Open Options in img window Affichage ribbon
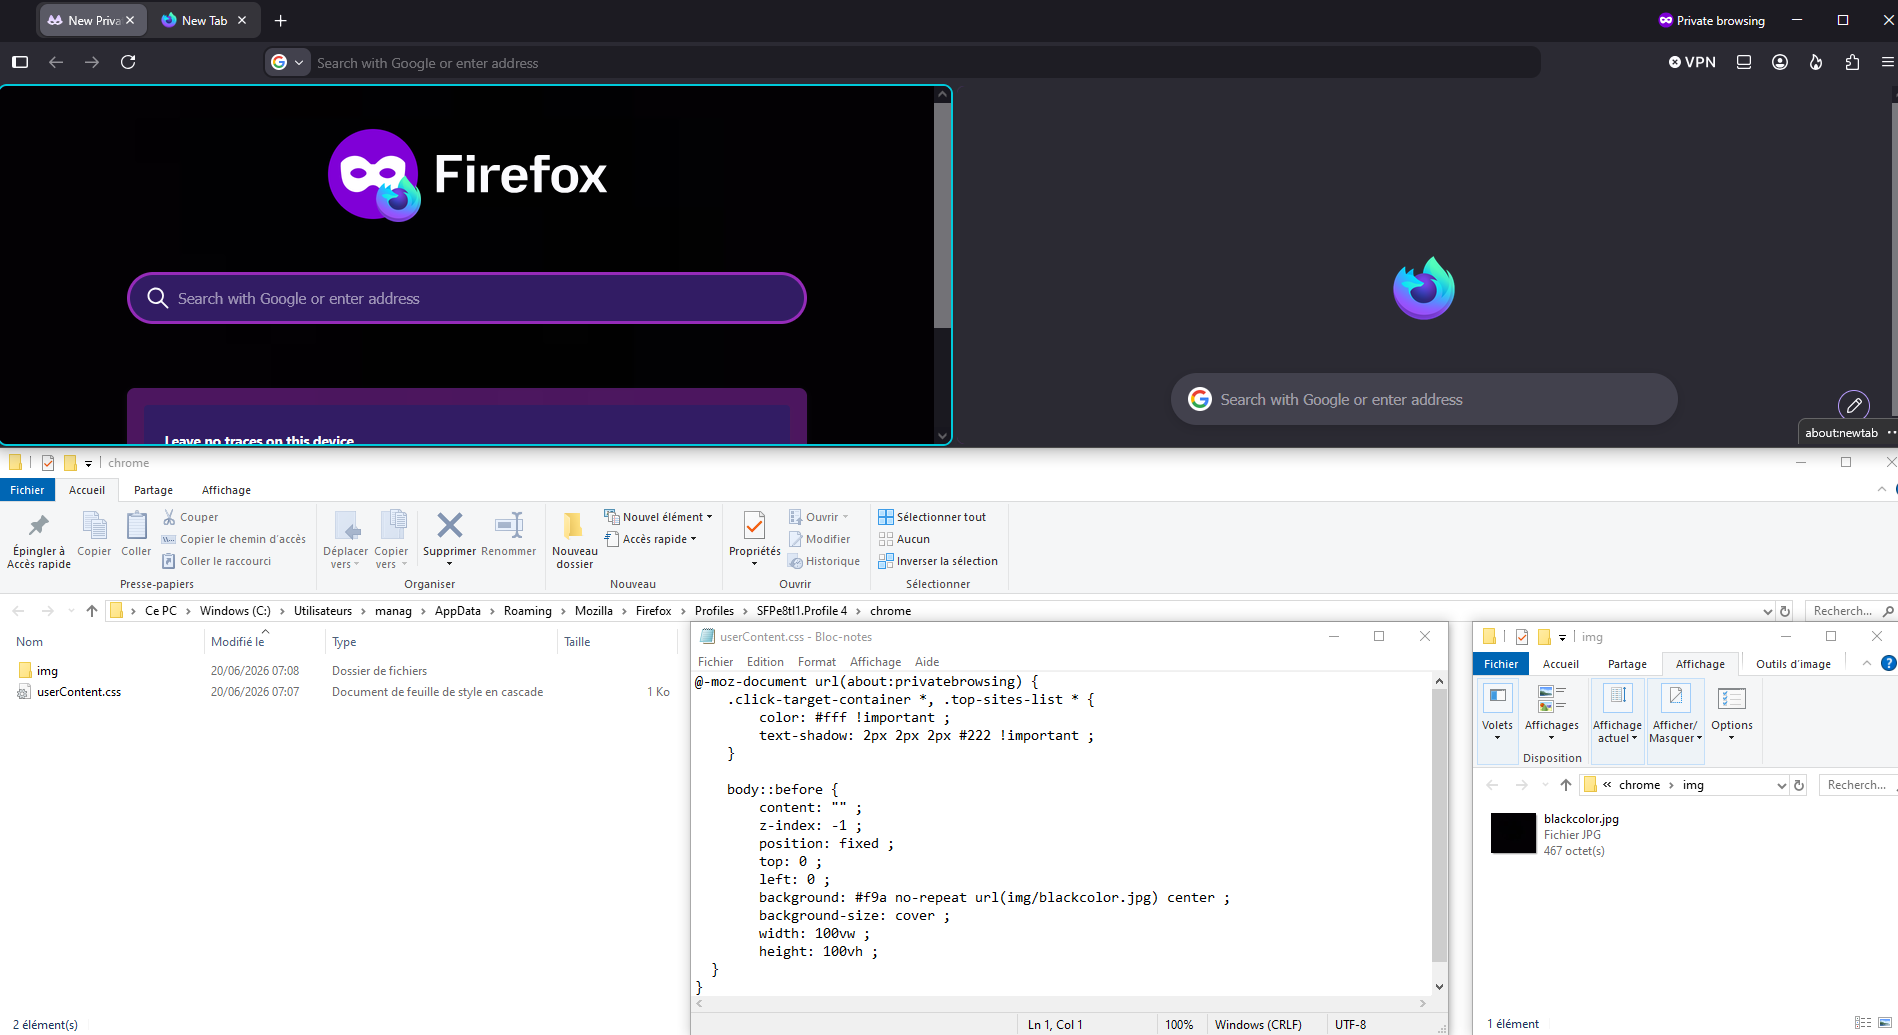This screenshot has width=1898, height=1035. click(1732, 713)
